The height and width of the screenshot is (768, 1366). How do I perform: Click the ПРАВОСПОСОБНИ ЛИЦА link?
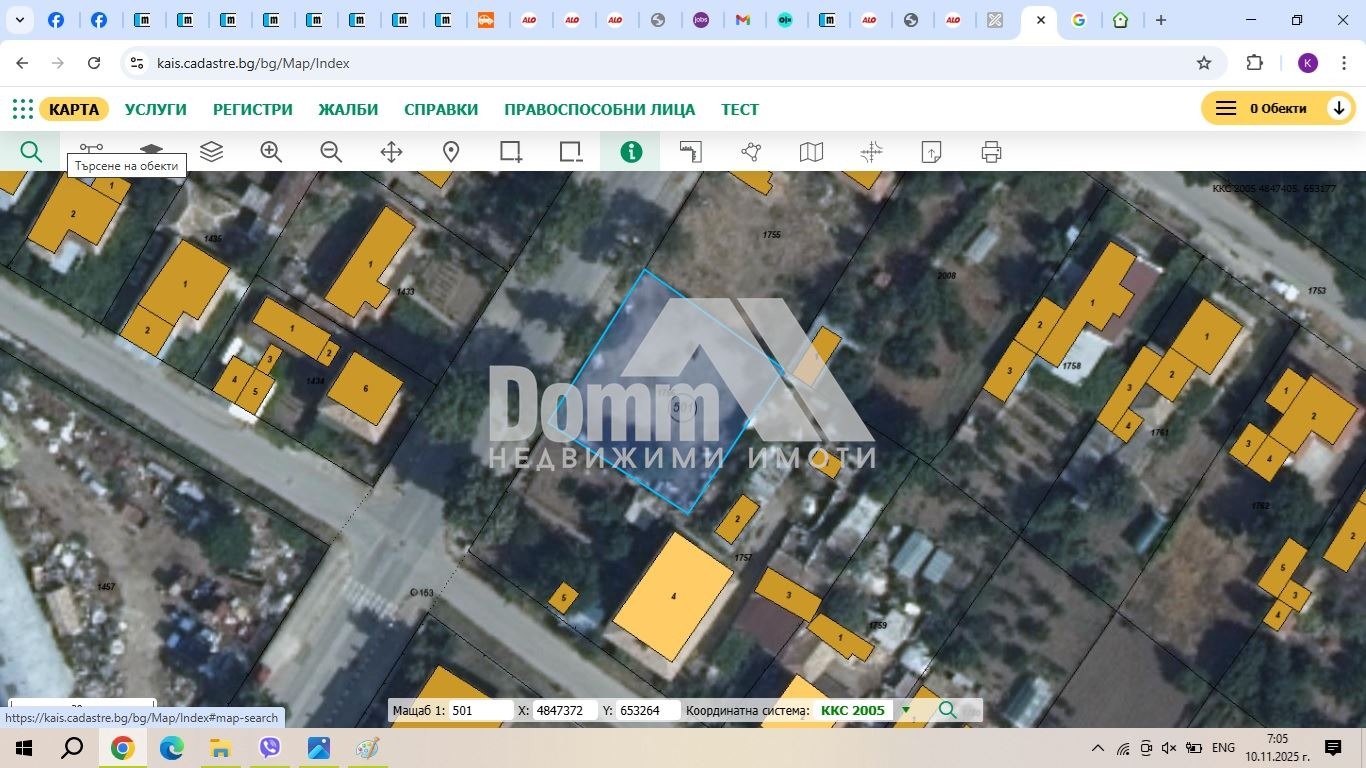point(599,109)
